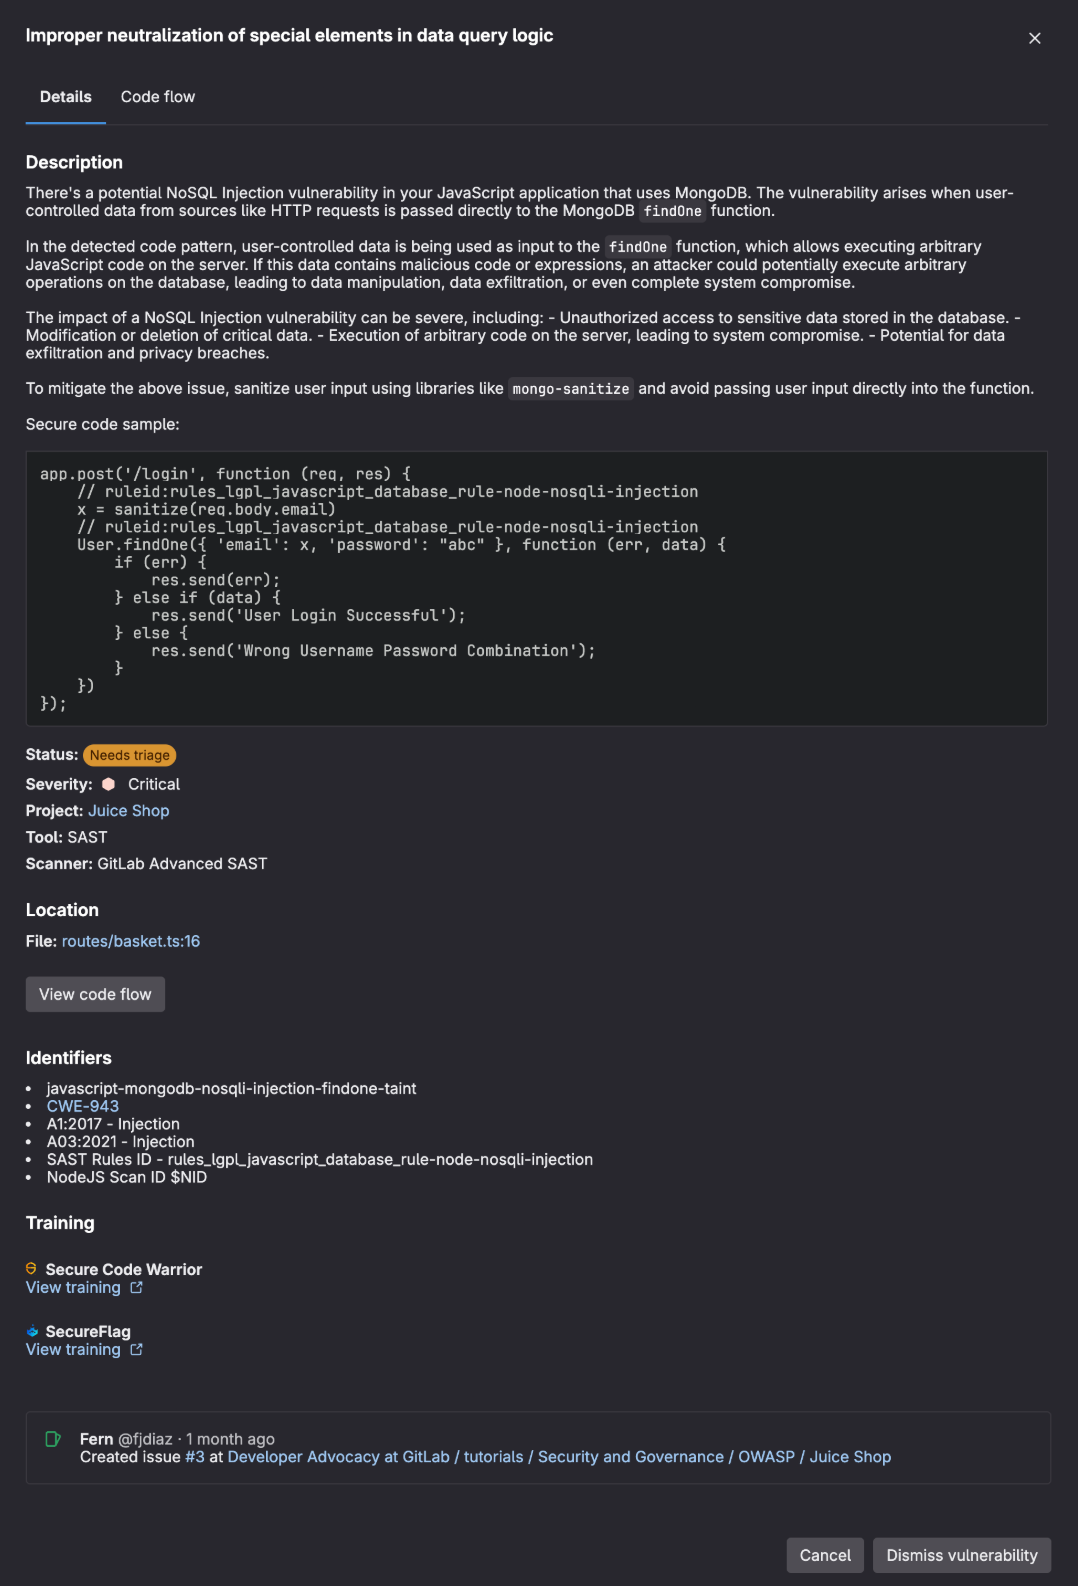Close the vulnerability details dialog
This screenshot has width=1078, height=1586.
coord(1034,38)
